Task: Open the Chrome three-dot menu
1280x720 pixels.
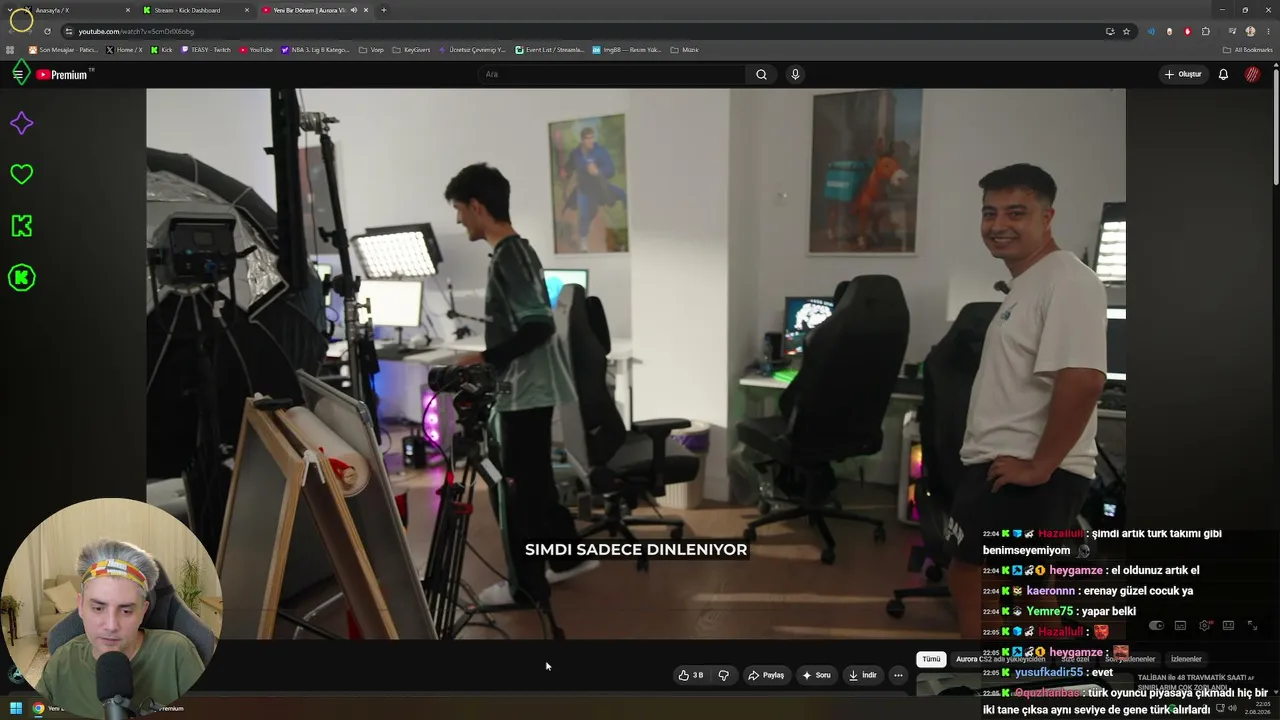Action: click(1266, 31)
